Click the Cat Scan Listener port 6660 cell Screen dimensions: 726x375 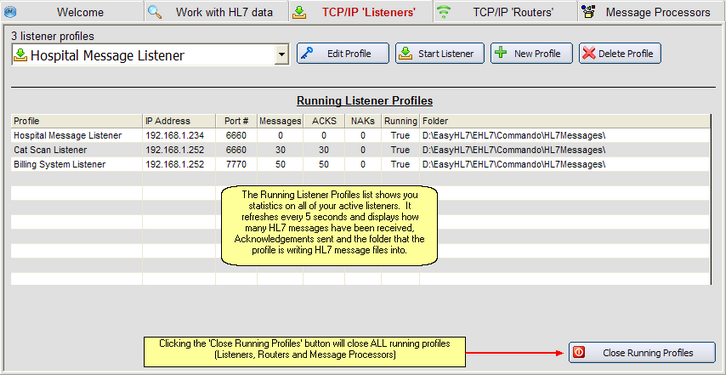click(x=237, y=150)
